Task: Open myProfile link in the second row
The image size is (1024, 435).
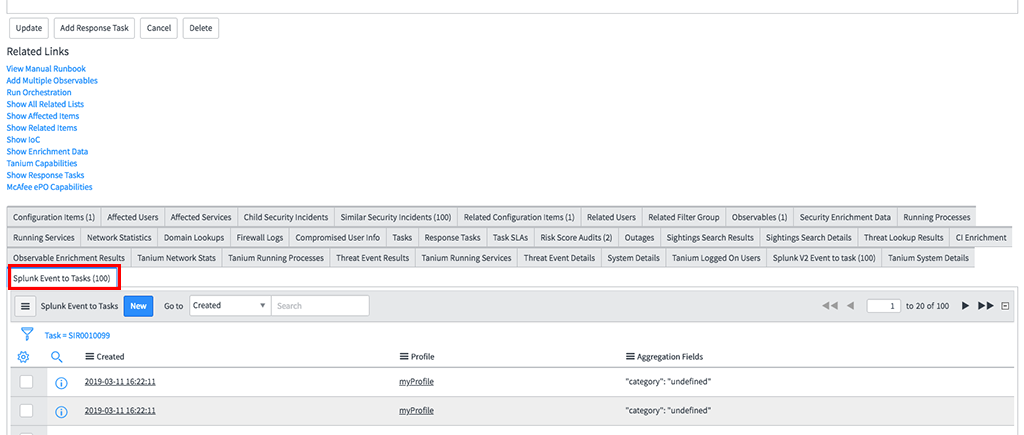Action: [x=416, y=411]
